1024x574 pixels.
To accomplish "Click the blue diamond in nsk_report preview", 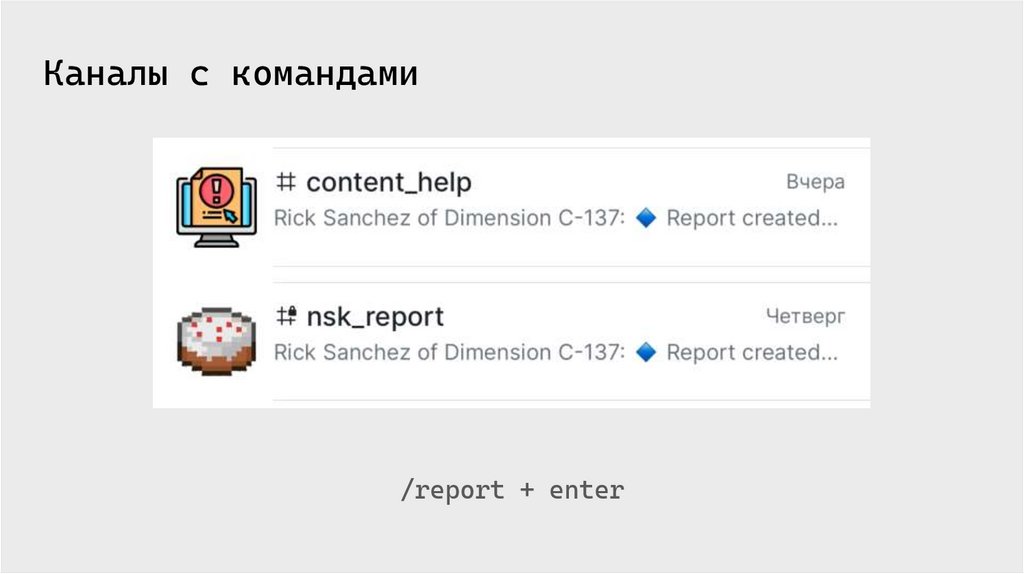I will (646, 352).
